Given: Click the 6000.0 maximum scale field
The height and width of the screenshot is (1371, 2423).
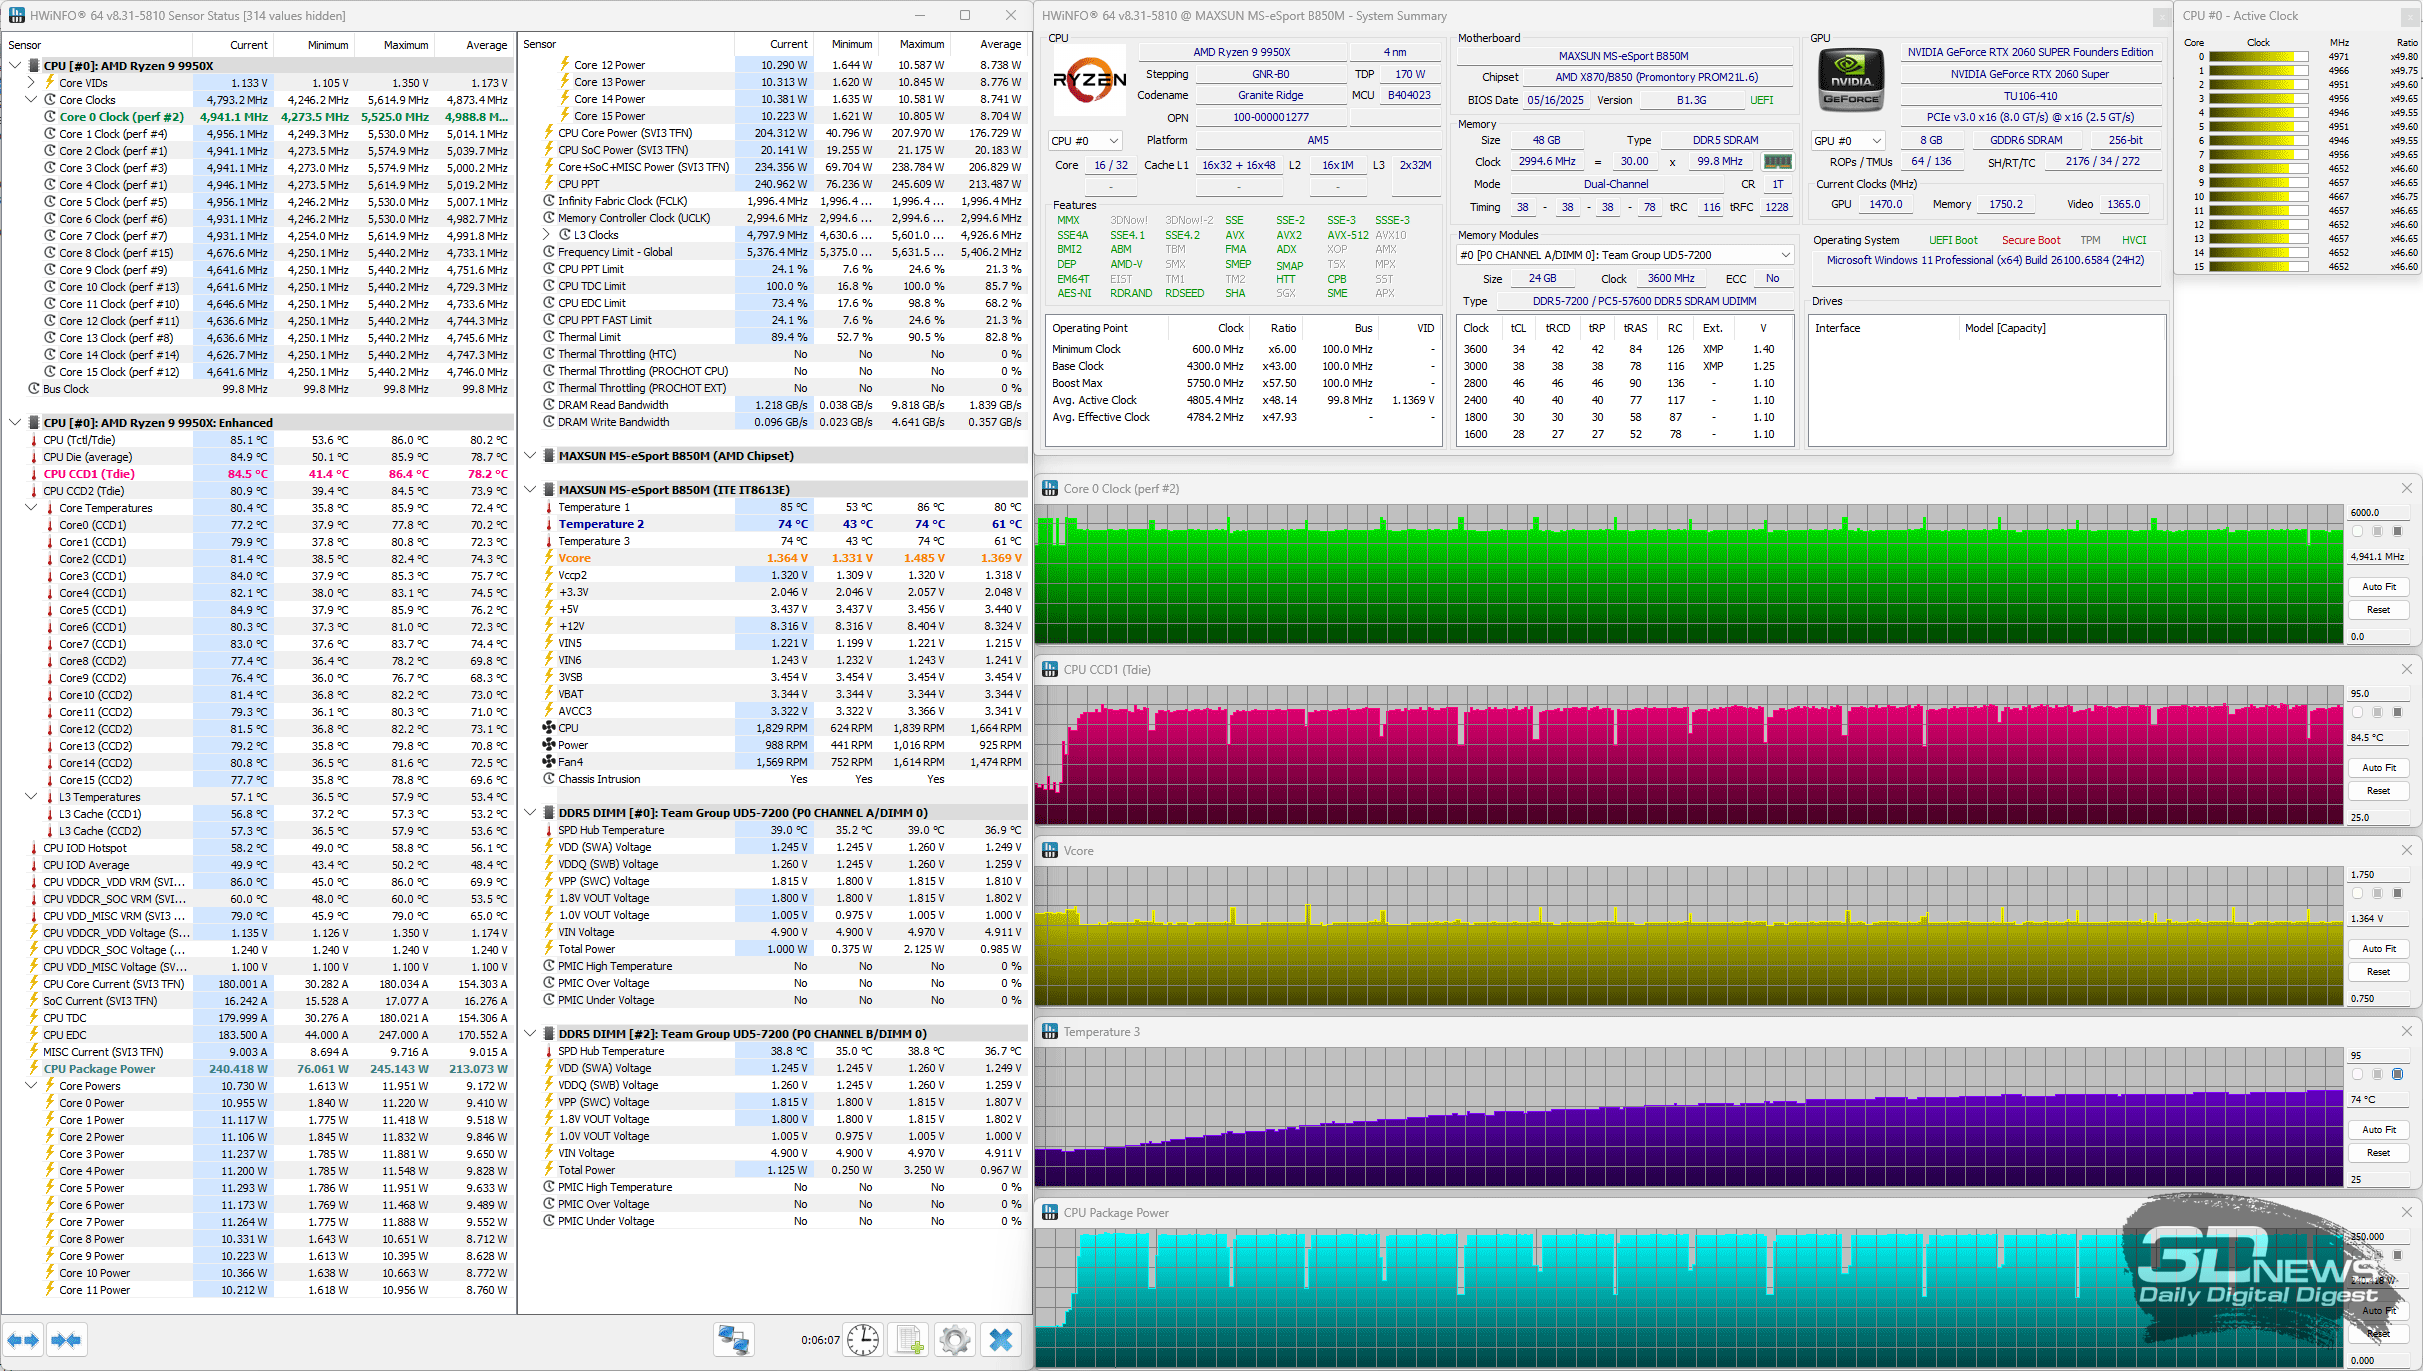Looking at the screenshot, I should pyautogui.click(x=2378, y=512).
